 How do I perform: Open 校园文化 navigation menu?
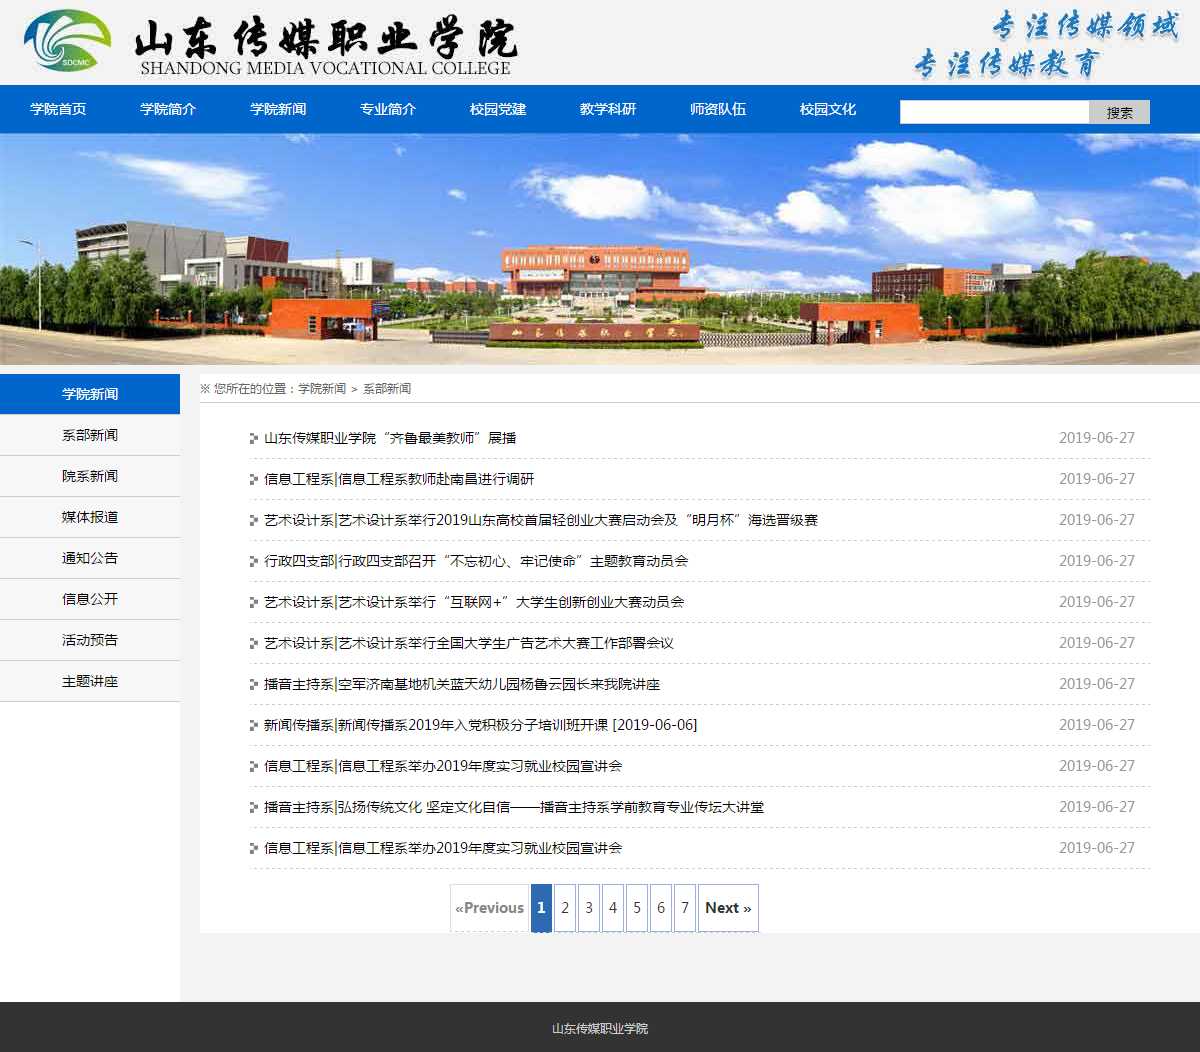828,109
